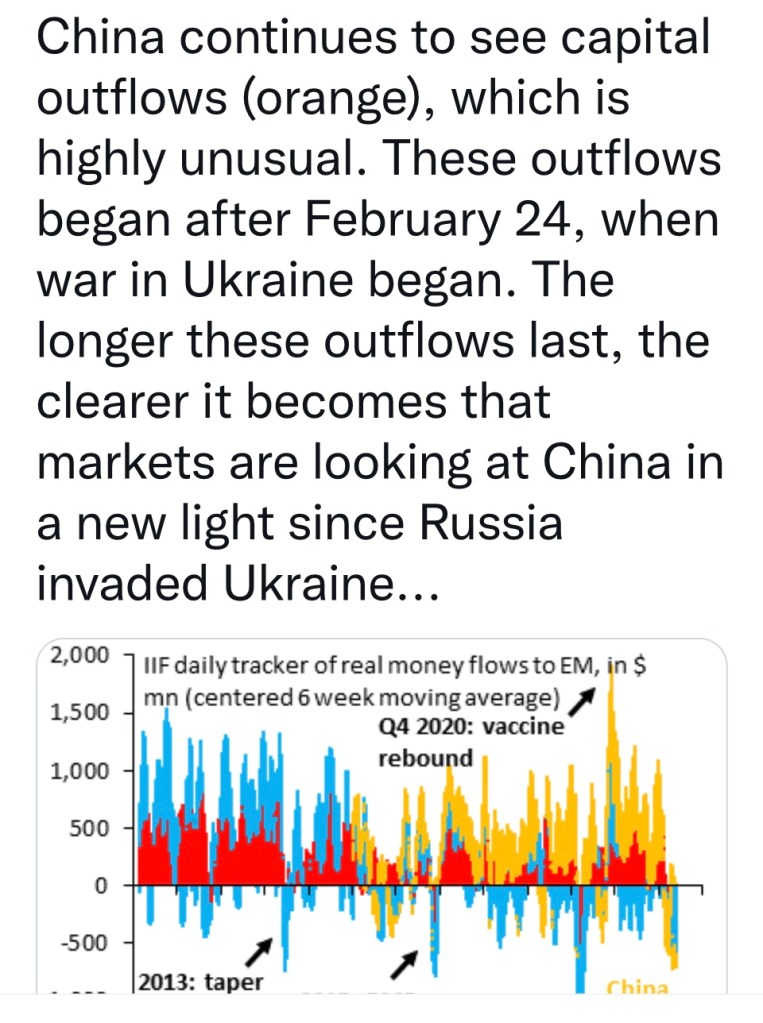The height and width of the screenshot is (1023, 763).
Task: Click the "Q4 2020: vaccine rebound" annotation
Action: (x=471, y=742)
